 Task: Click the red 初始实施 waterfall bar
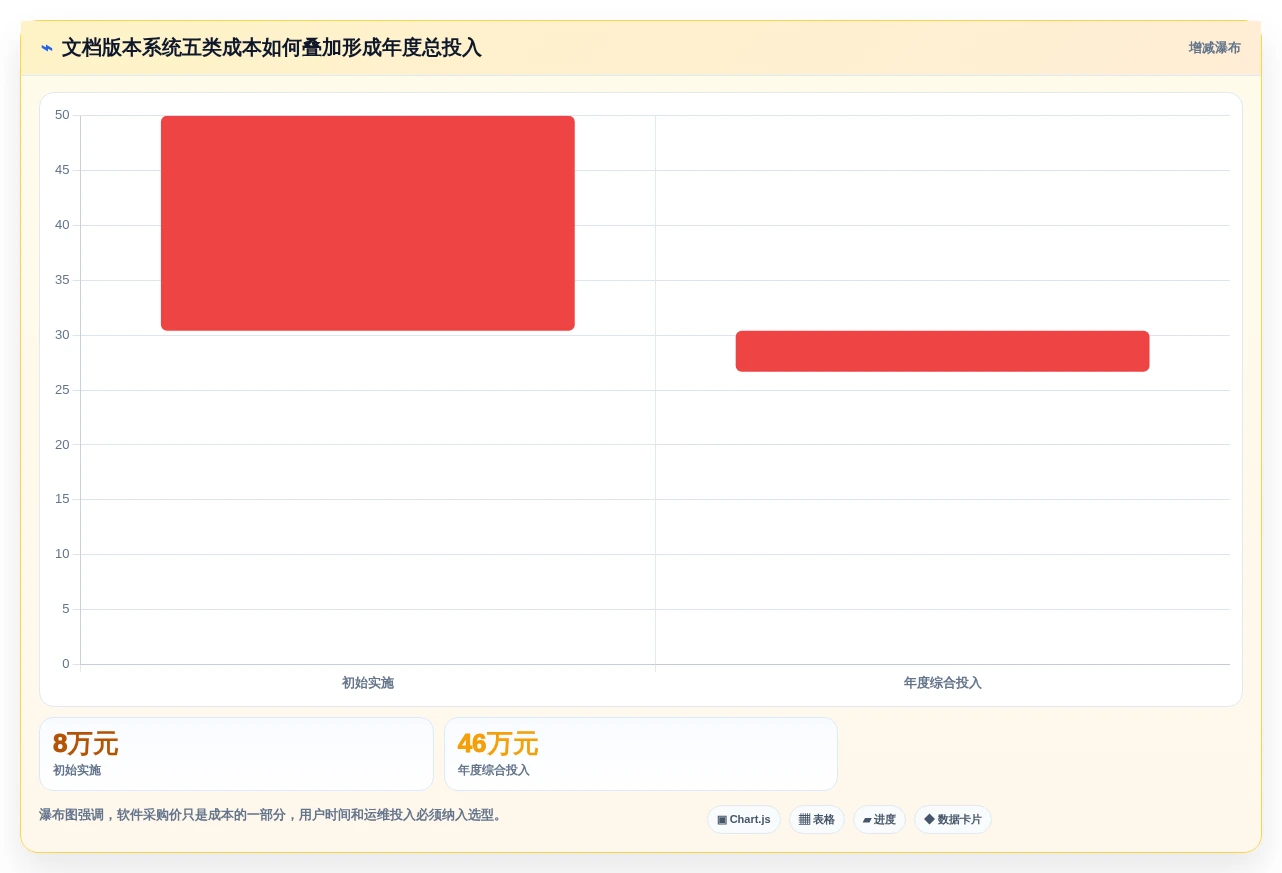368,223
